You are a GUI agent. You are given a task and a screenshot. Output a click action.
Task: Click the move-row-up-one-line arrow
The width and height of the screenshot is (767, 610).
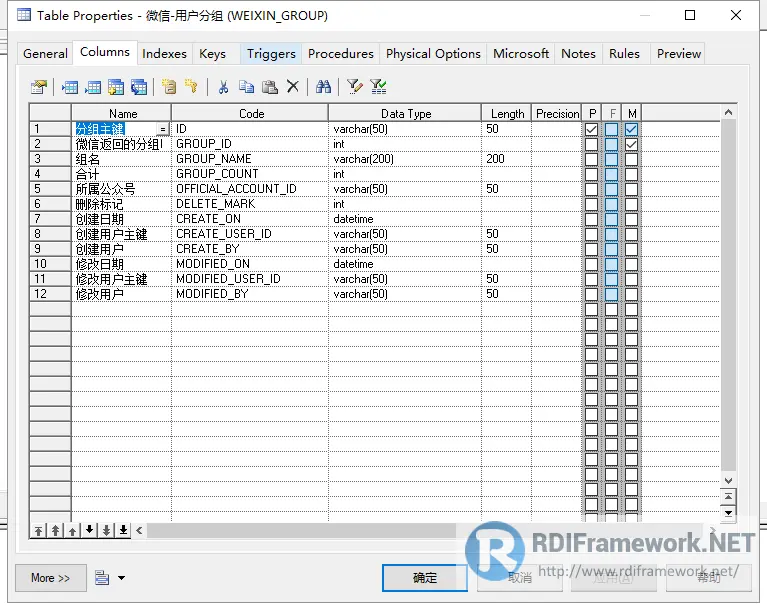coord(72,530)
